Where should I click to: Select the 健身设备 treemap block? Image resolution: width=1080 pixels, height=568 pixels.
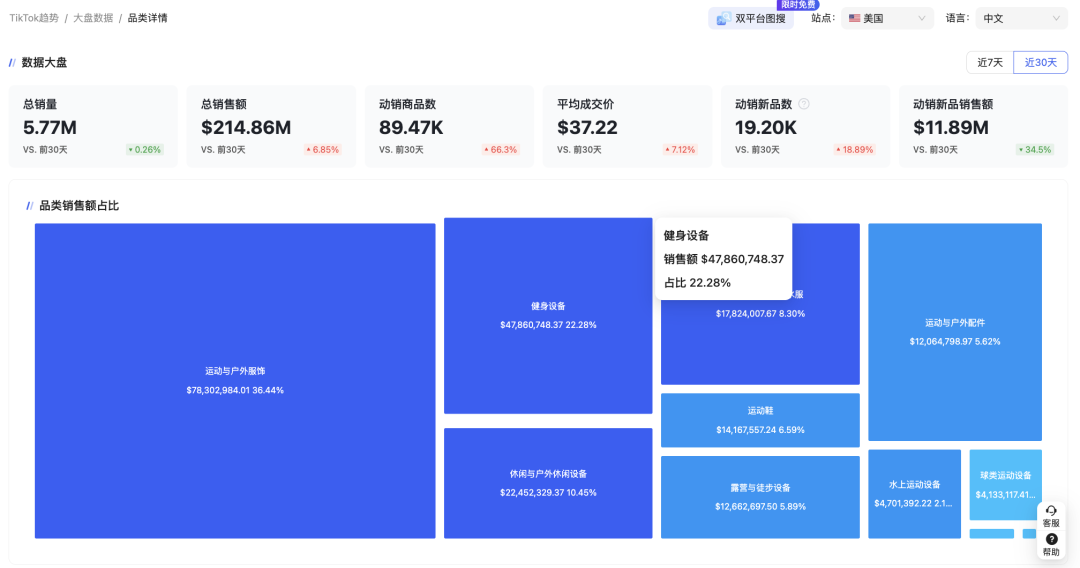548,316
